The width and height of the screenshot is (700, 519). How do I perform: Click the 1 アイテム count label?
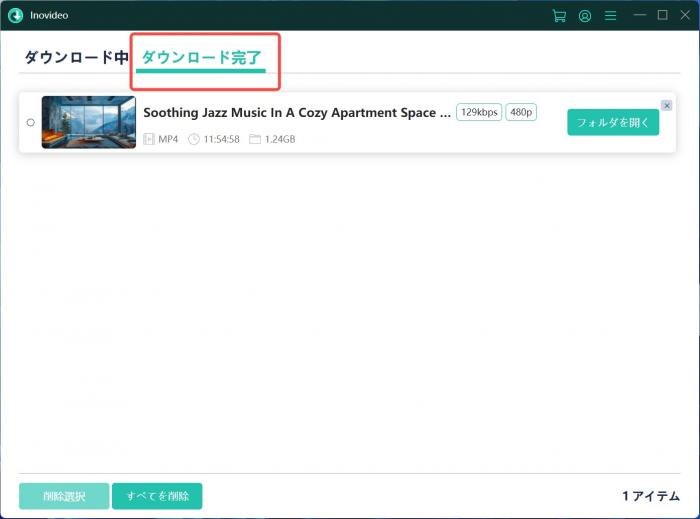[x=651, y=496]
